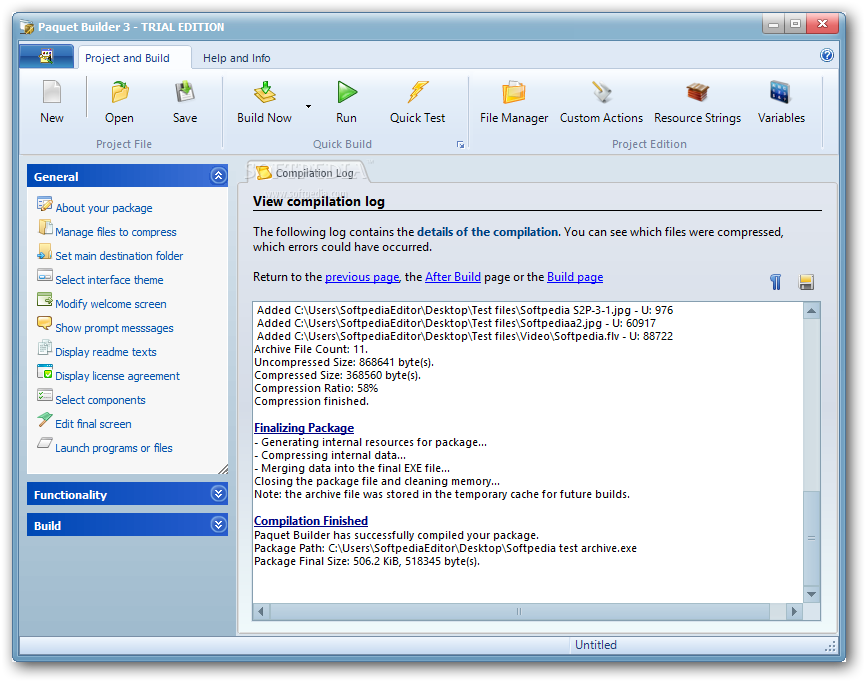The image size is (866, 682).
Task: Click the Select interface theme icon
Action: click(x=45, y=276)
